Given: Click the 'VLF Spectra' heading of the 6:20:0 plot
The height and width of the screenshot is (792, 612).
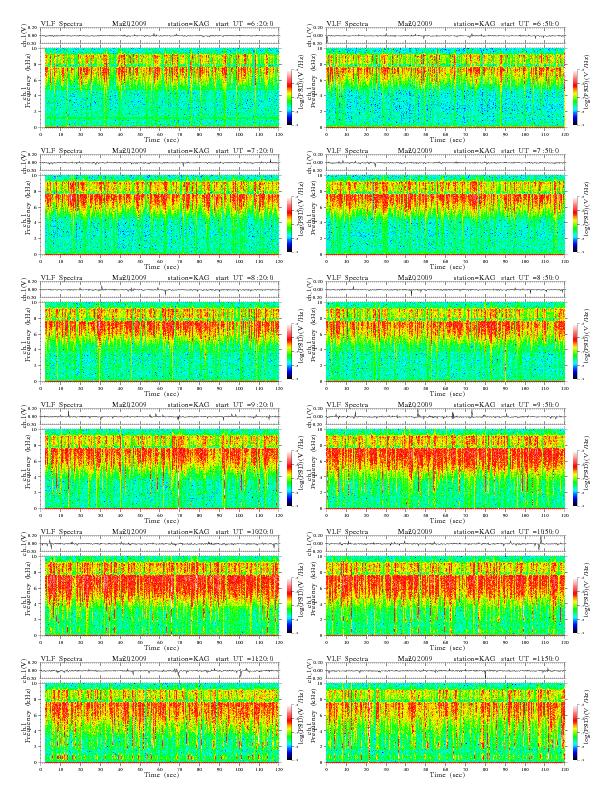Looking at the screenshot, I should (x=62, y=23).
